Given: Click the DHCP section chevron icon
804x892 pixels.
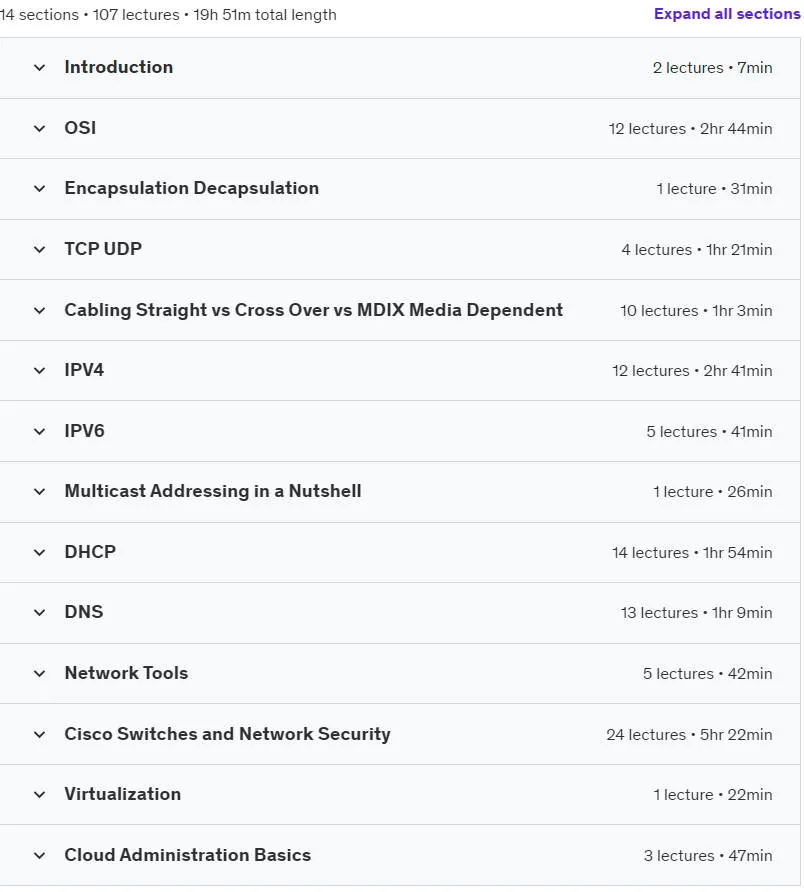Looking at the screenshot, I should click(x=39, y=552).
